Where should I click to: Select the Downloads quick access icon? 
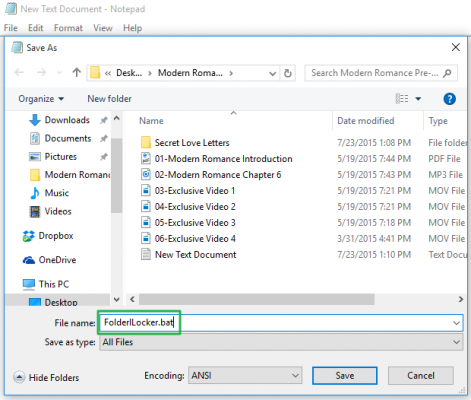coord(35,120)
